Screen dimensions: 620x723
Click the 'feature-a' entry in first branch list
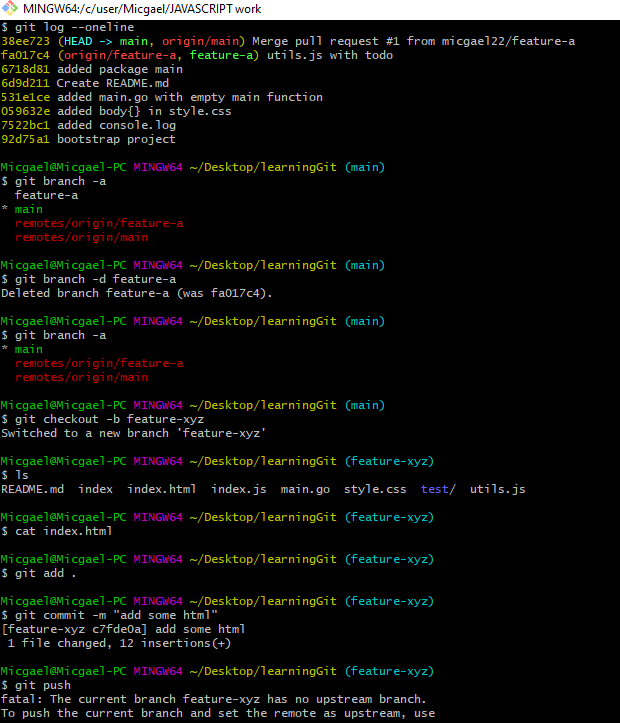point(47,195)
